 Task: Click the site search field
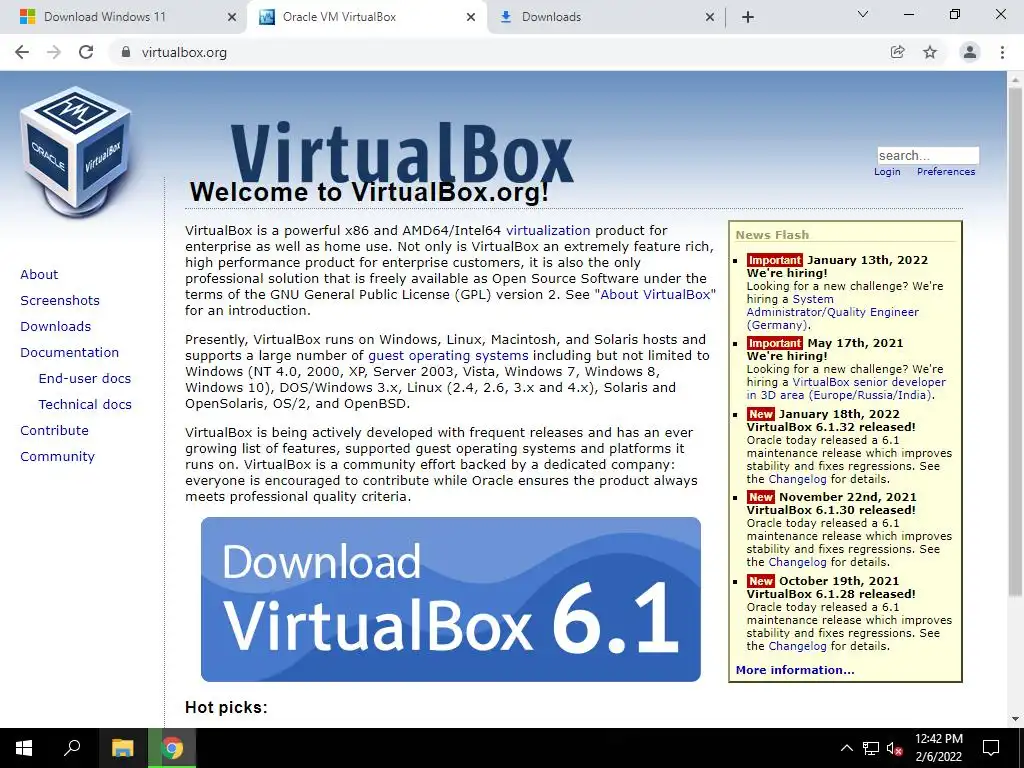928,155
